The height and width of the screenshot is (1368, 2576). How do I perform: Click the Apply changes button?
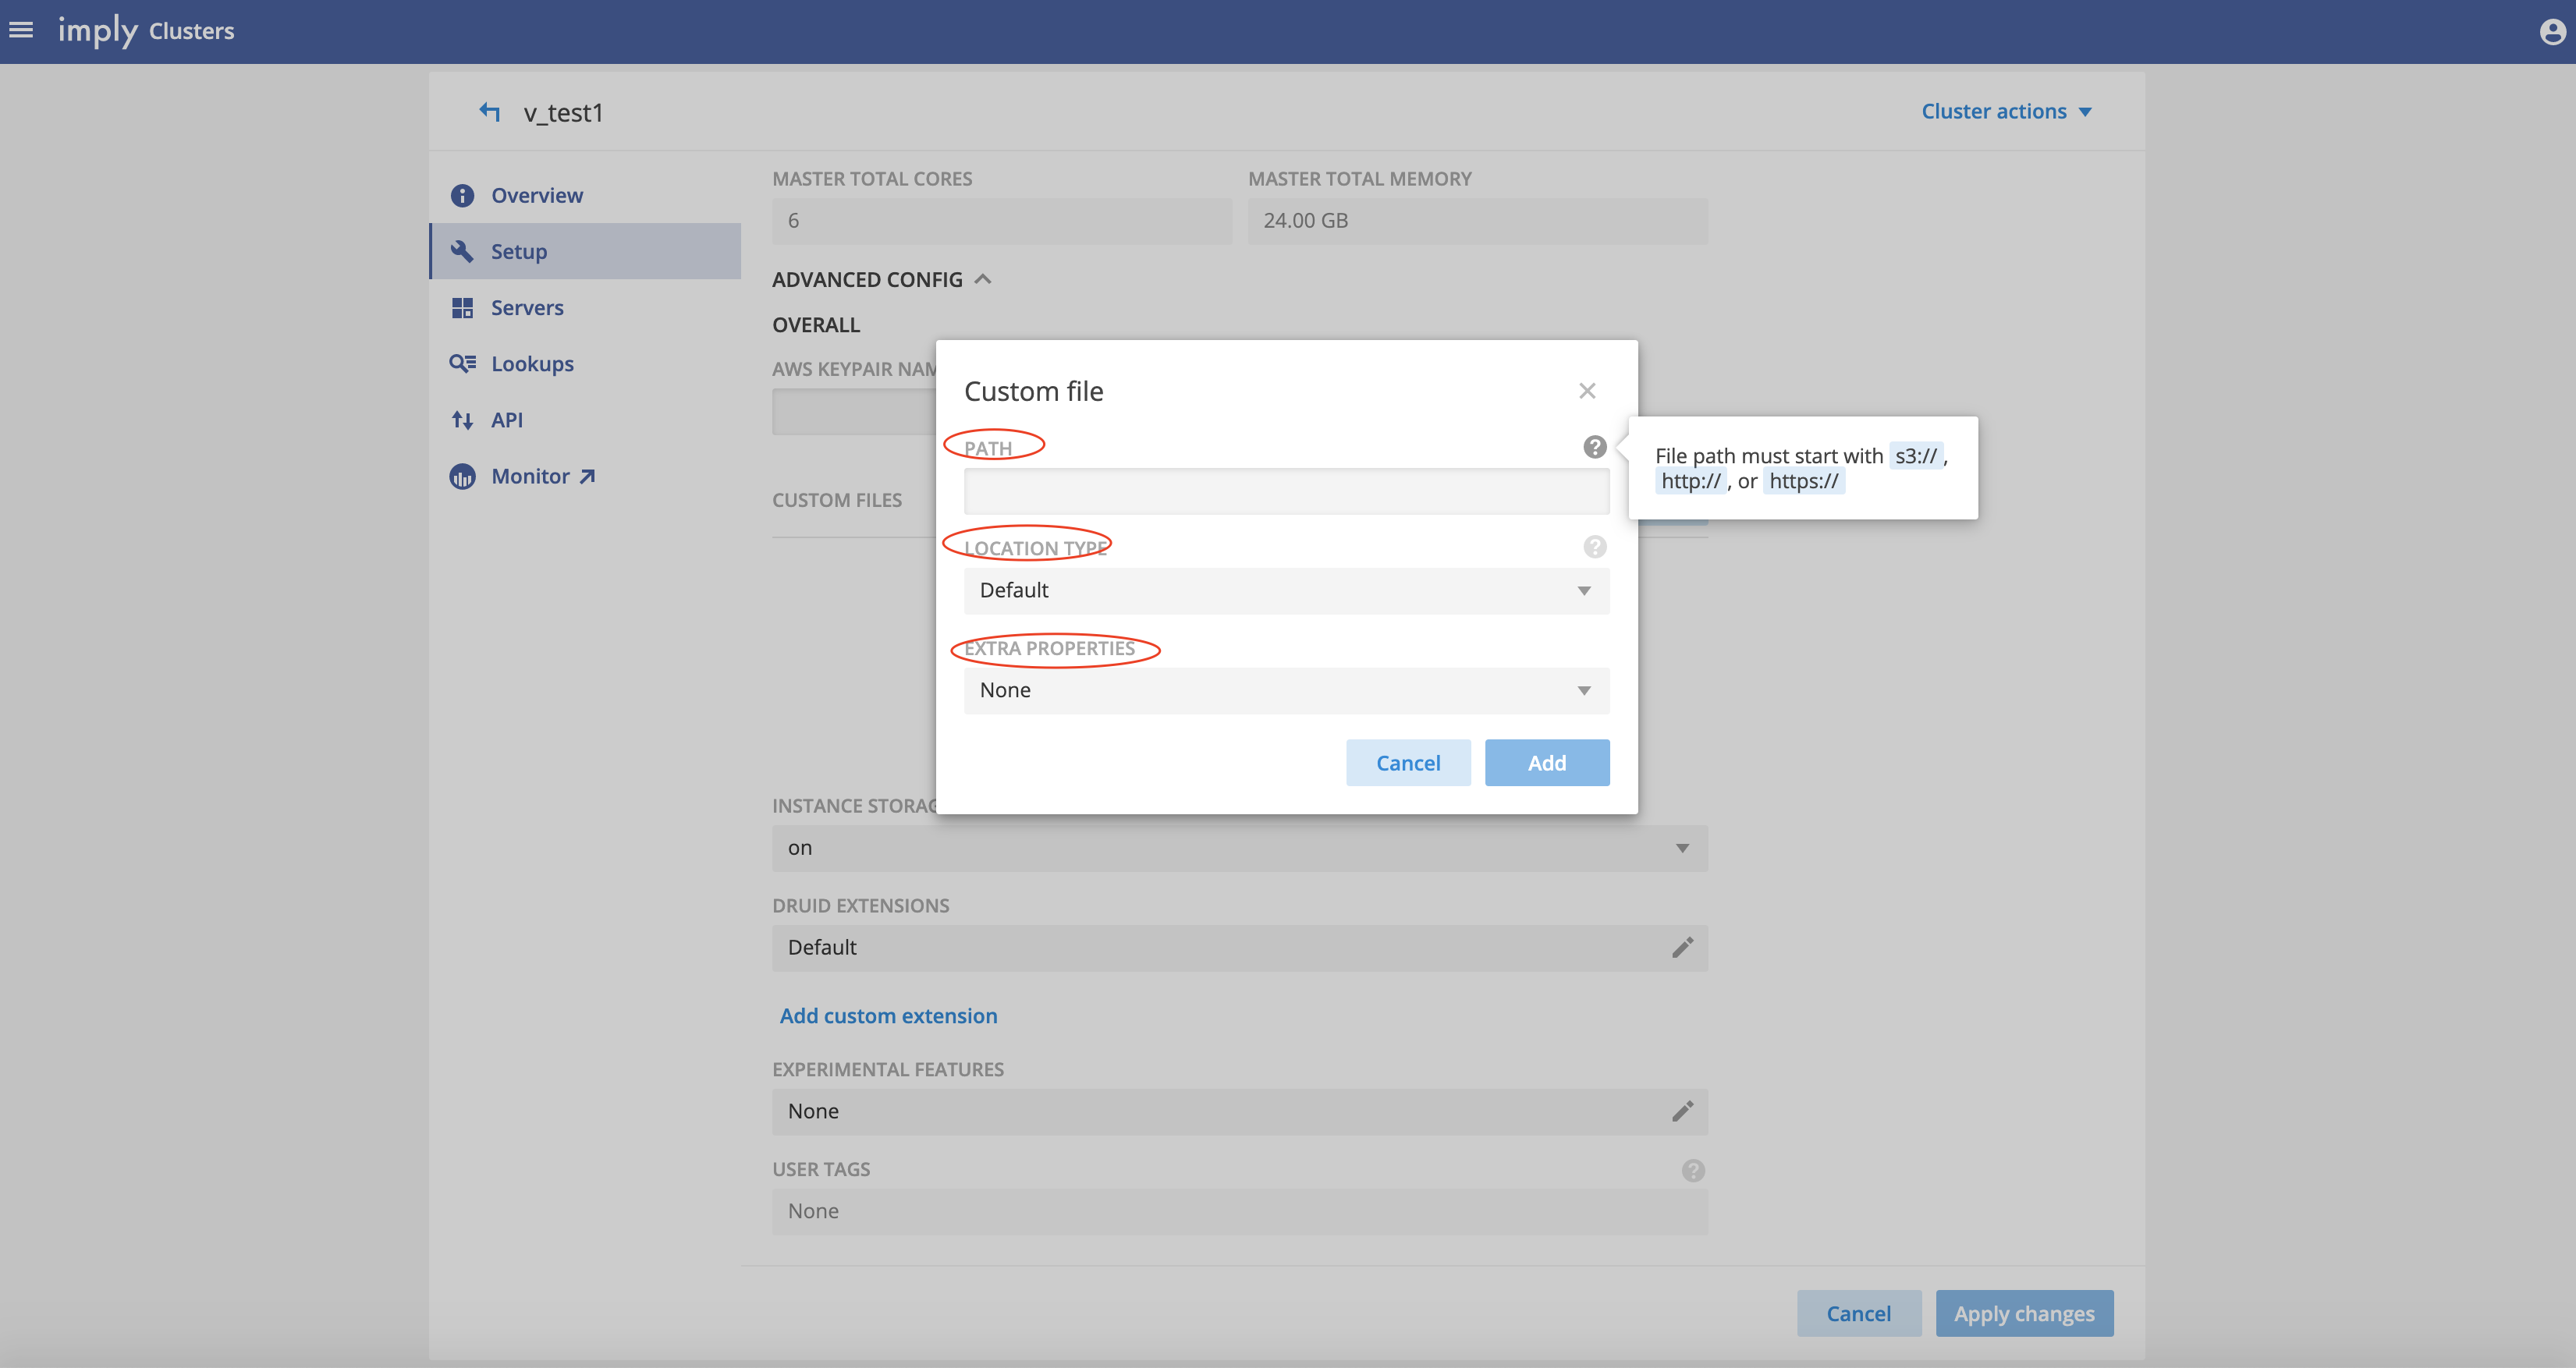point(2024,1314)
